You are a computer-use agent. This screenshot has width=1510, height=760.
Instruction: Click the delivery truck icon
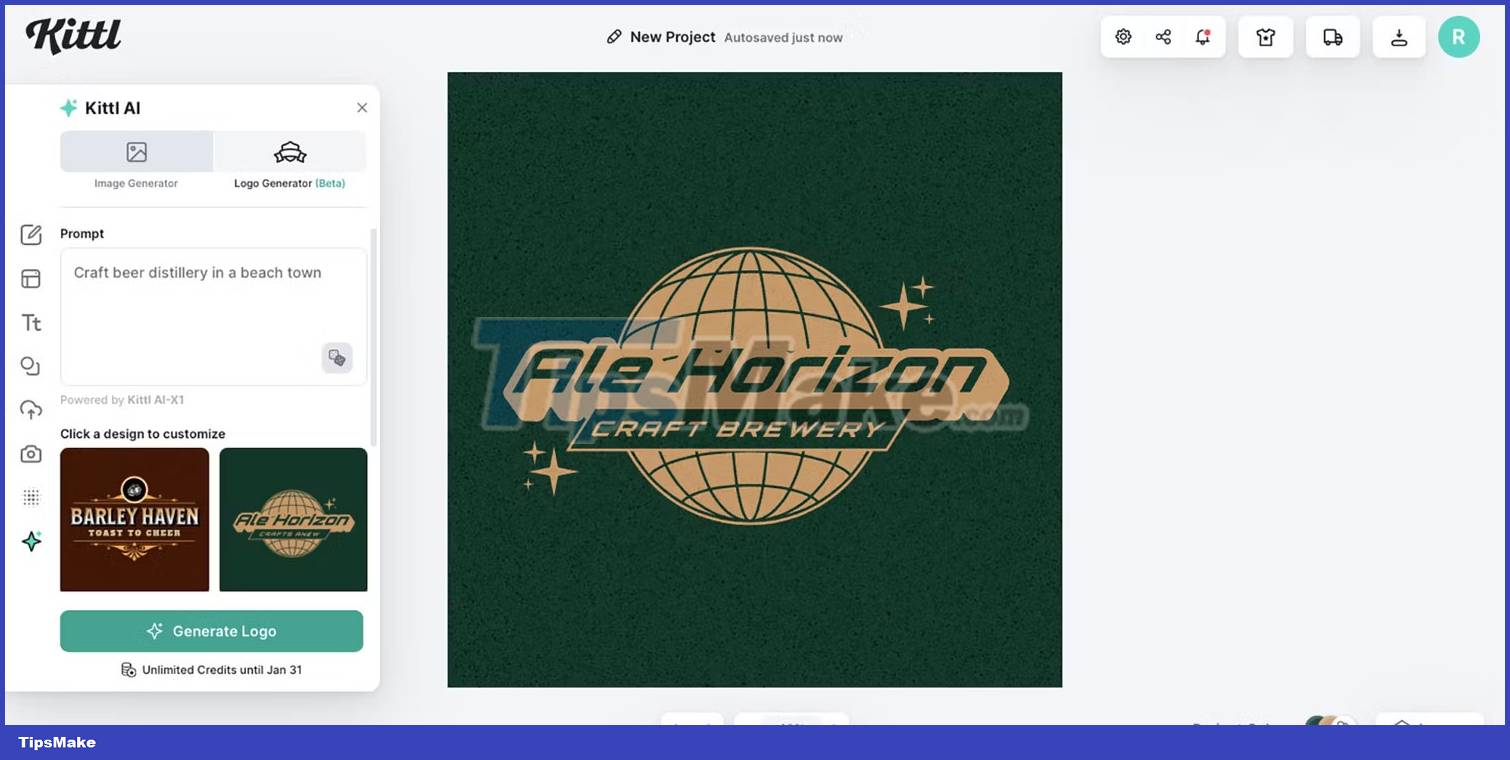coord(1333,37)
